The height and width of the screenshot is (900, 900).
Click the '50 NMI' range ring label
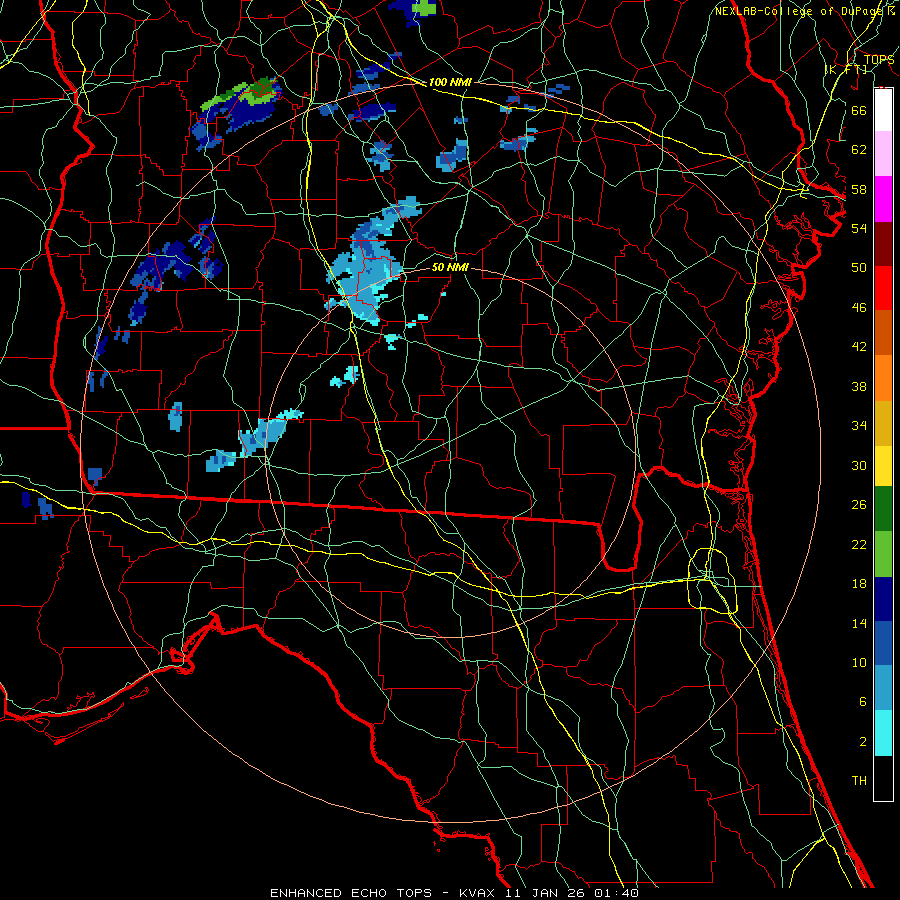[x=450, y=267]
